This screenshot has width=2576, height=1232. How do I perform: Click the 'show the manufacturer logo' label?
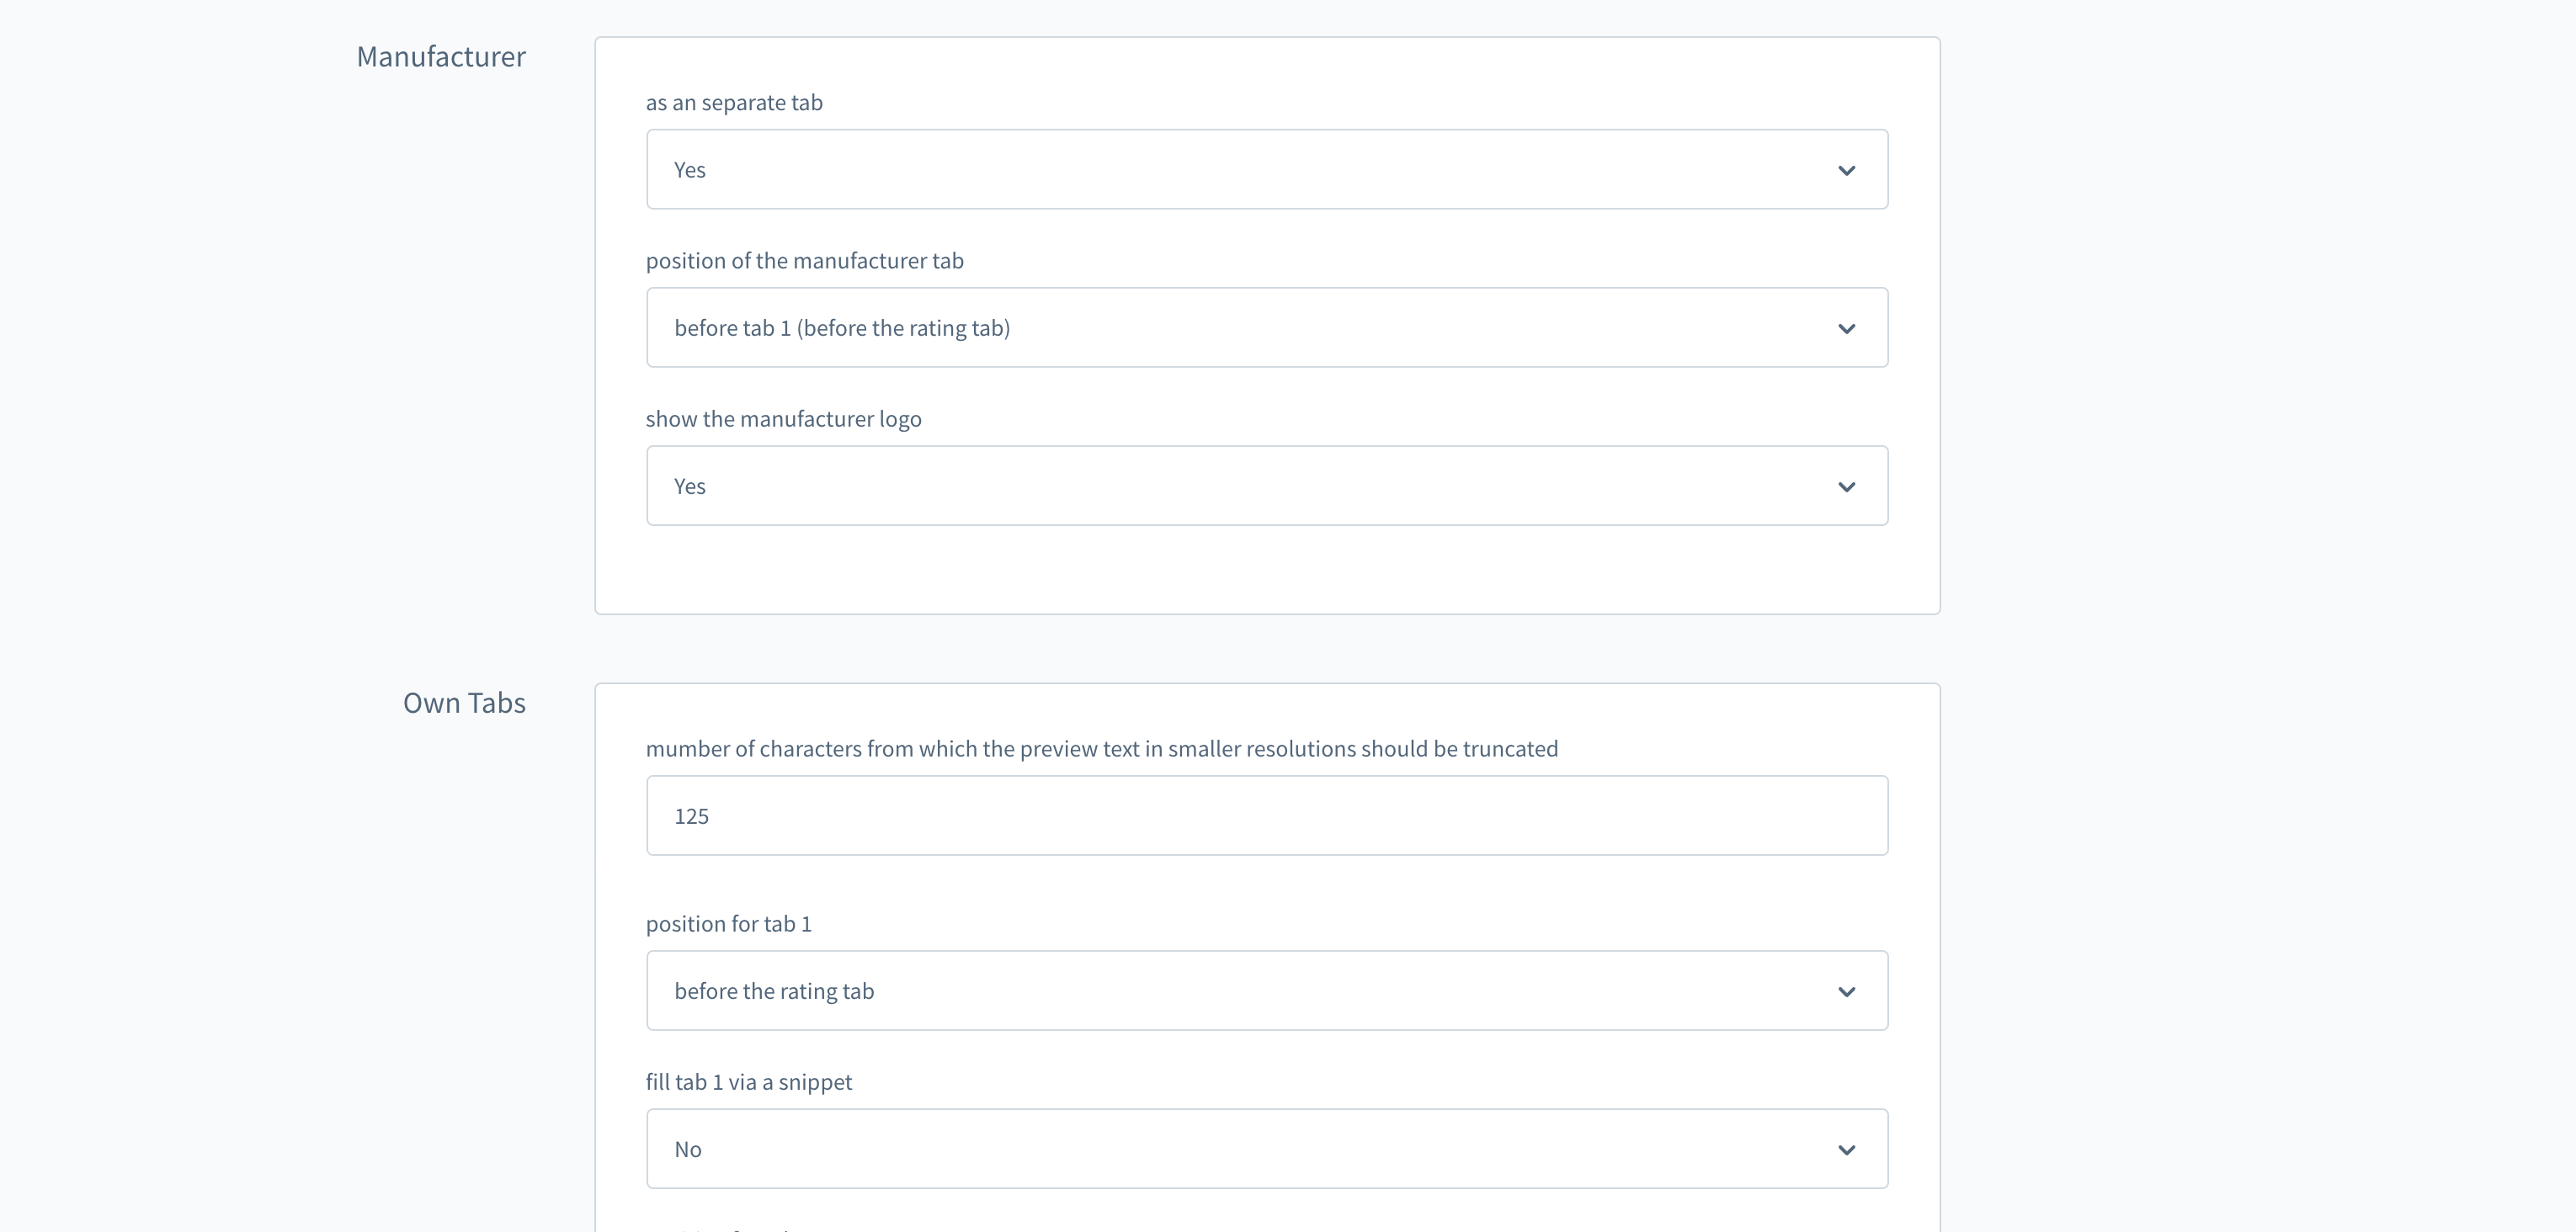[x=783, y=419]
